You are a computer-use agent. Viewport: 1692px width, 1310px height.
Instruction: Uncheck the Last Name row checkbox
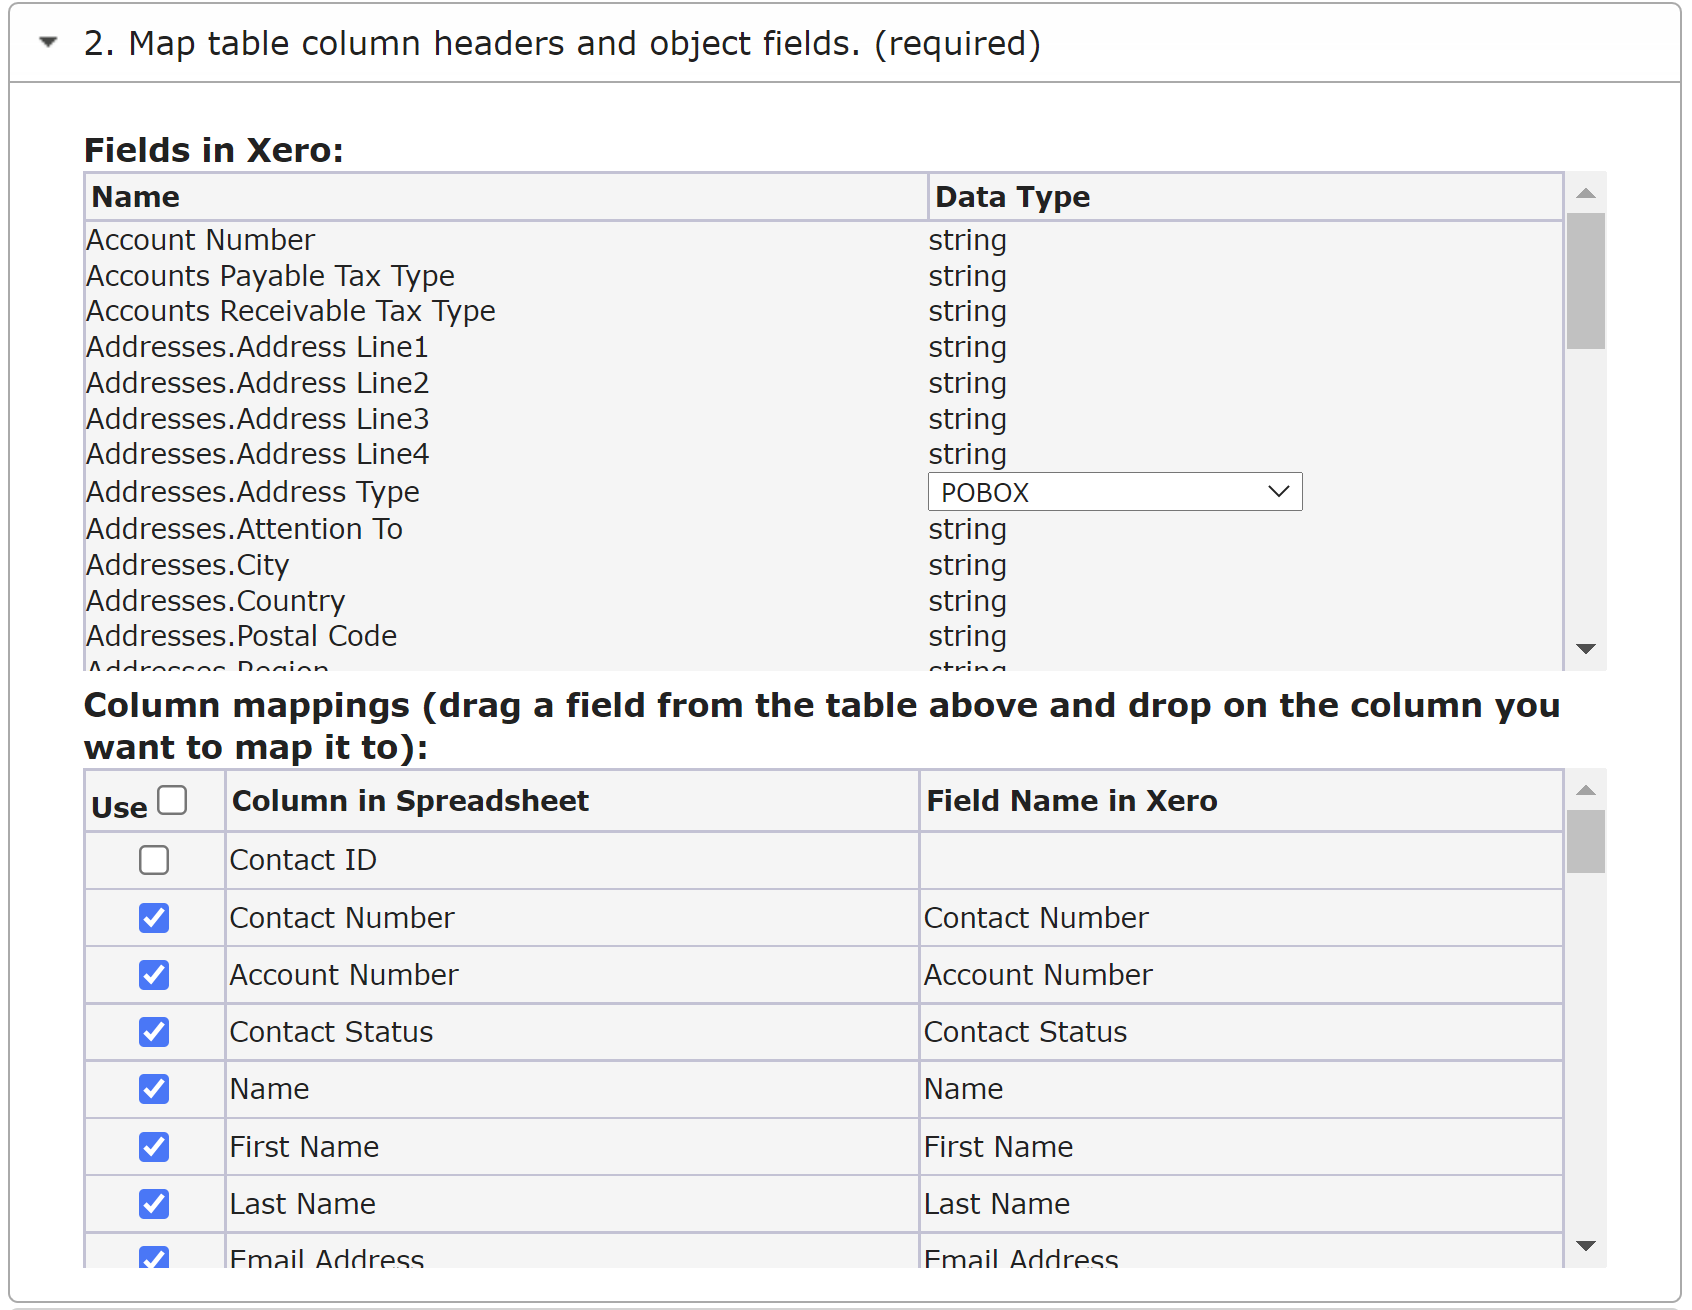pos(154,1204)
